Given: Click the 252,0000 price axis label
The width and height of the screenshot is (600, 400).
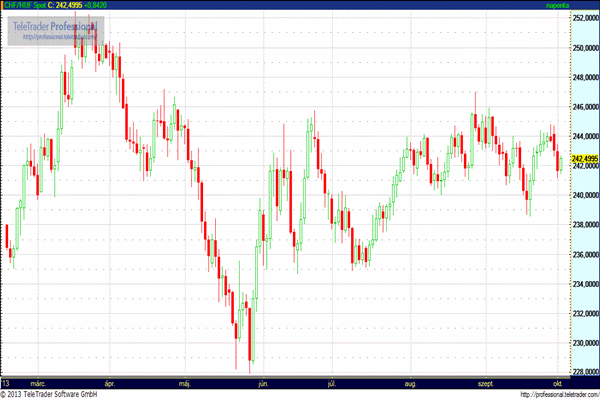Looking at the screenshot, I should coord(584,18).
